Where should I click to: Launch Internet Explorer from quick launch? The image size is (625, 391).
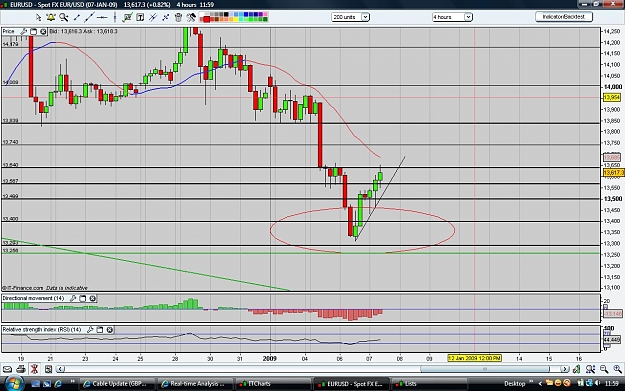tap(58, 384)
